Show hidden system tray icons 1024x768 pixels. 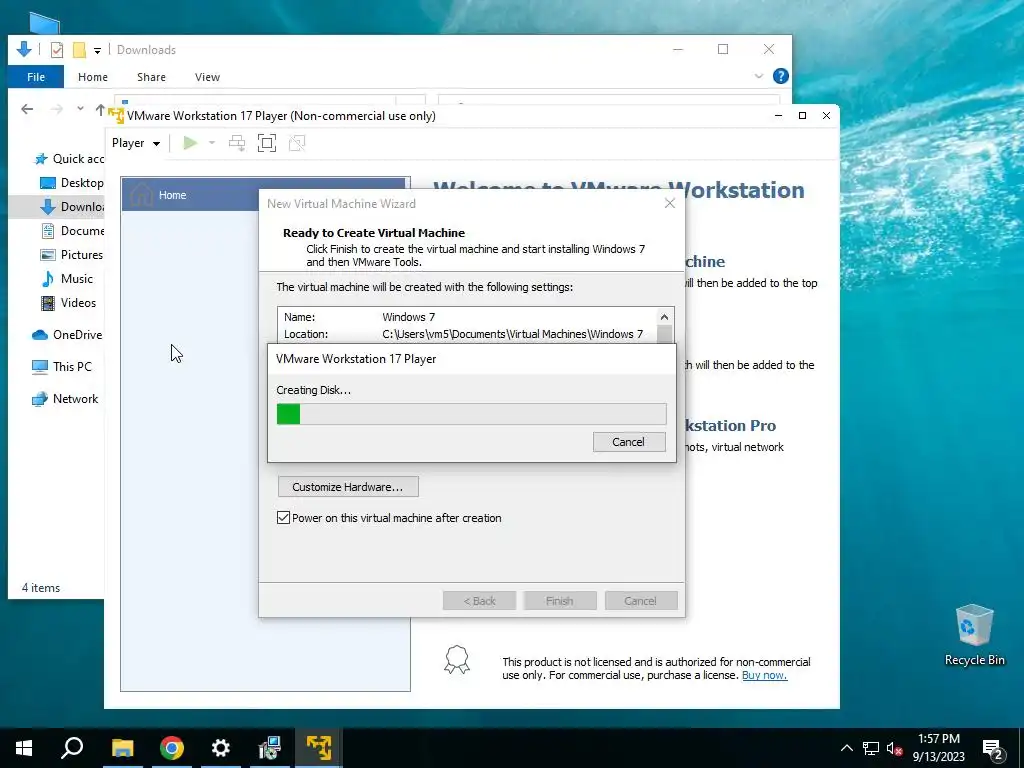[846, 748]
